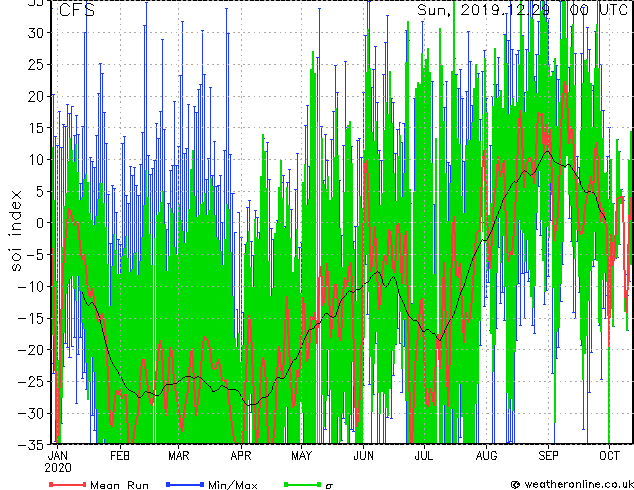Screen dimensions: 634x490
Task: Click the red Mean Run legend line
Action: point(68,484)
